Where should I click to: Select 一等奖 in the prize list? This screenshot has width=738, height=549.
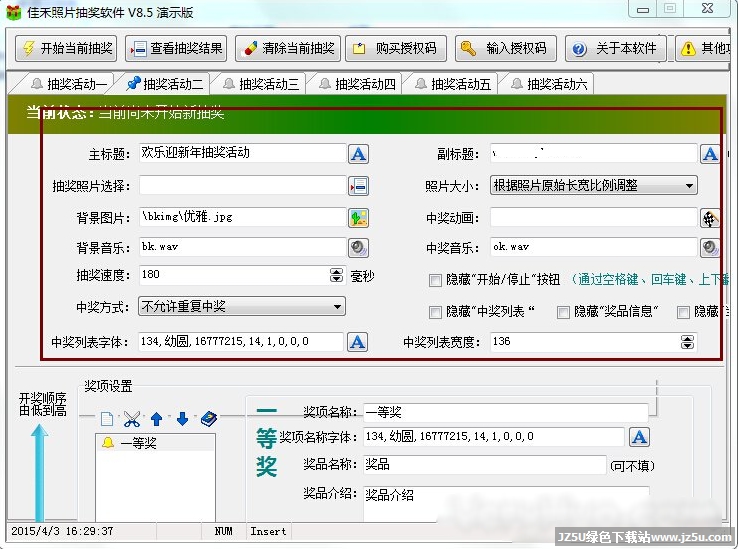pos(138,443)
